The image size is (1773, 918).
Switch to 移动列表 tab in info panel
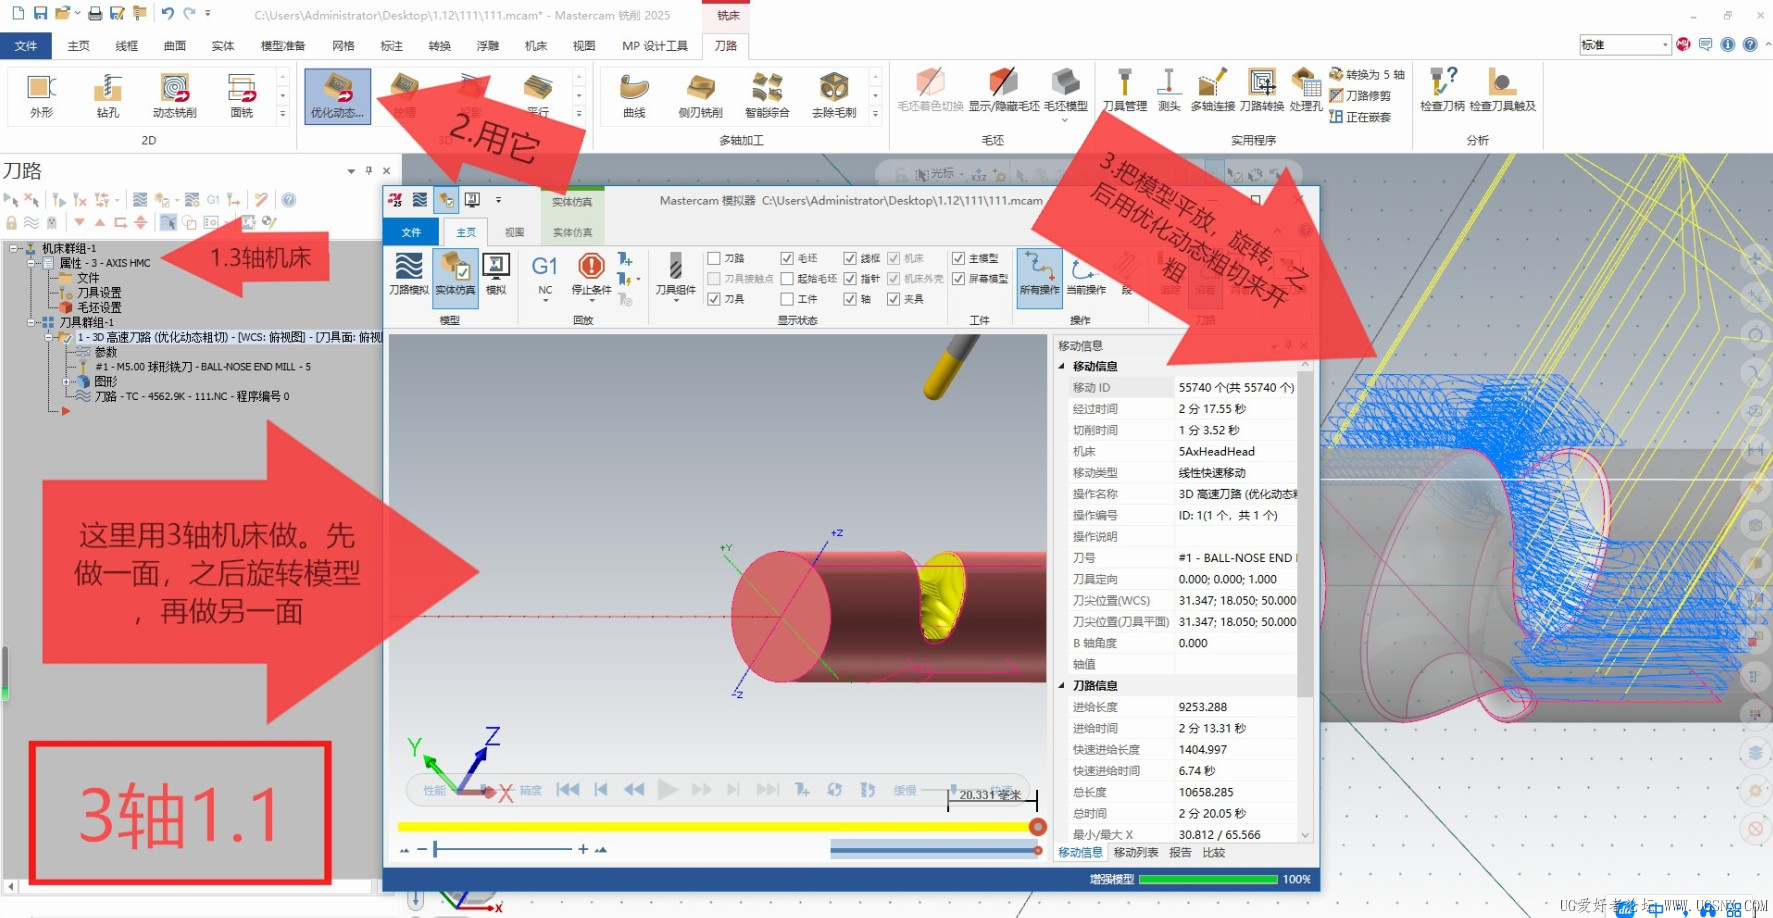(1135, 853)
